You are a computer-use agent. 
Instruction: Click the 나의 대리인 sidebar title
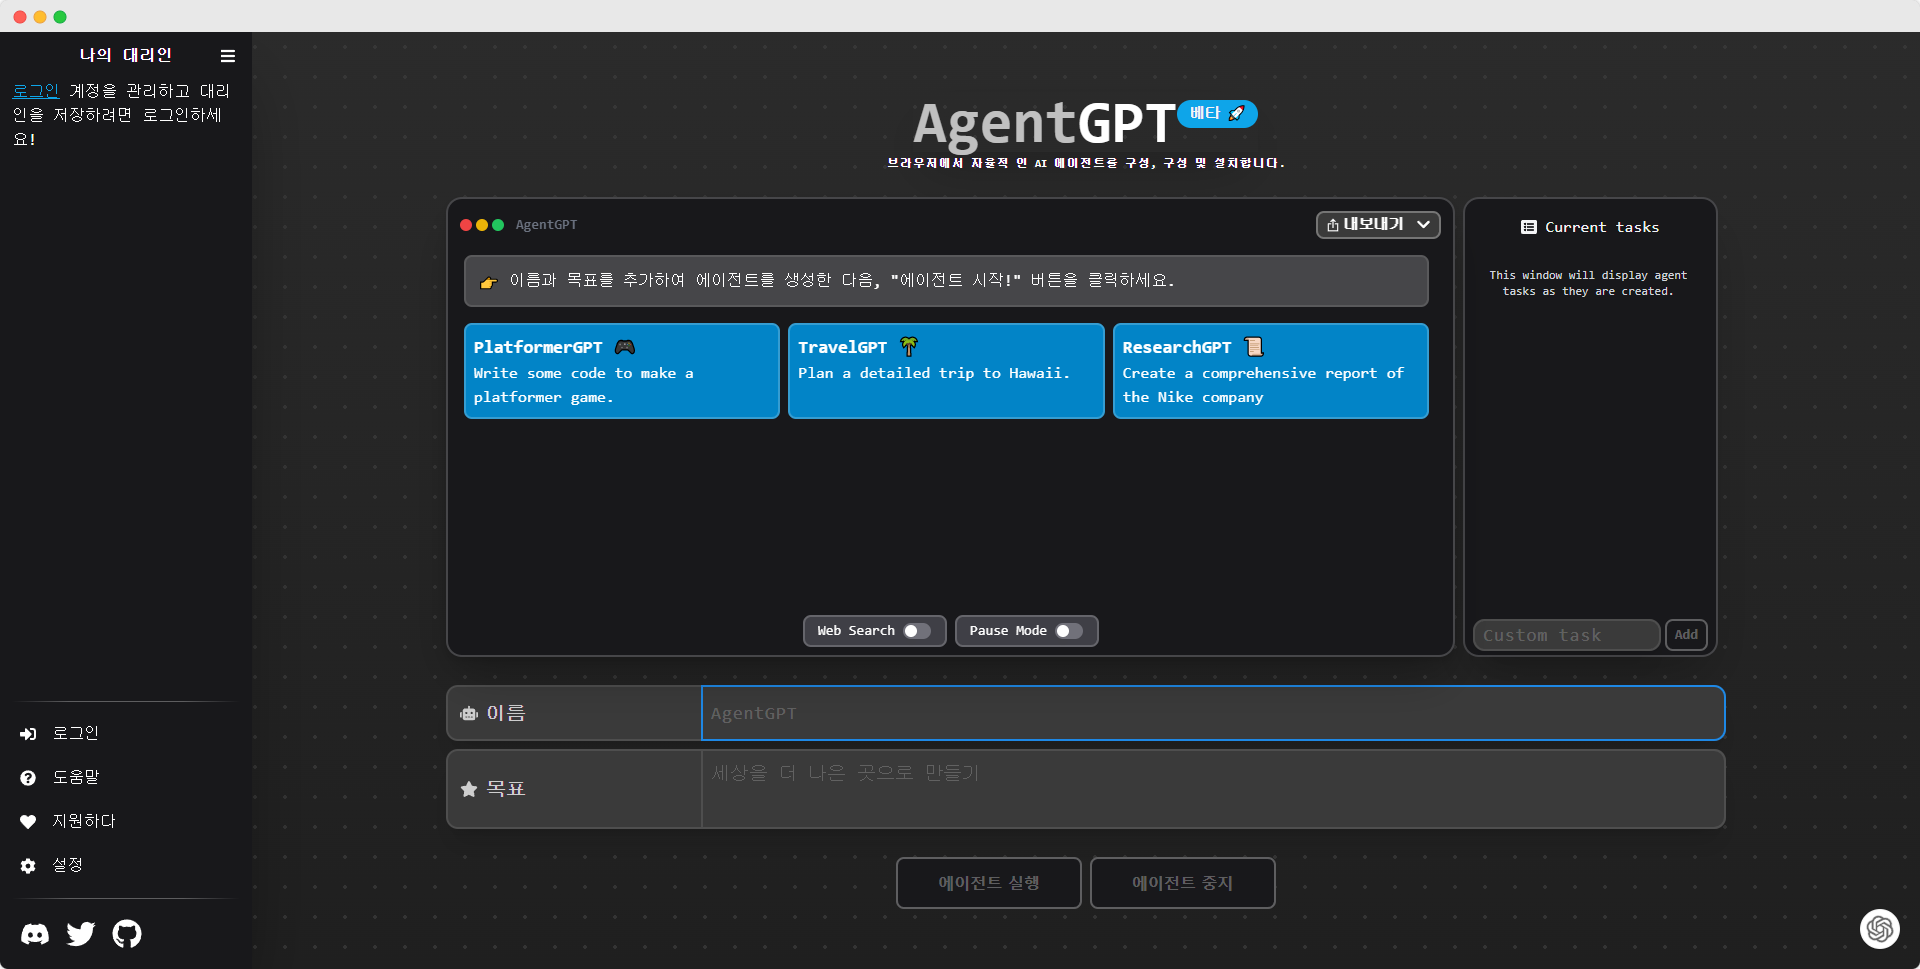pyautogui.click(x=126, y=55)
